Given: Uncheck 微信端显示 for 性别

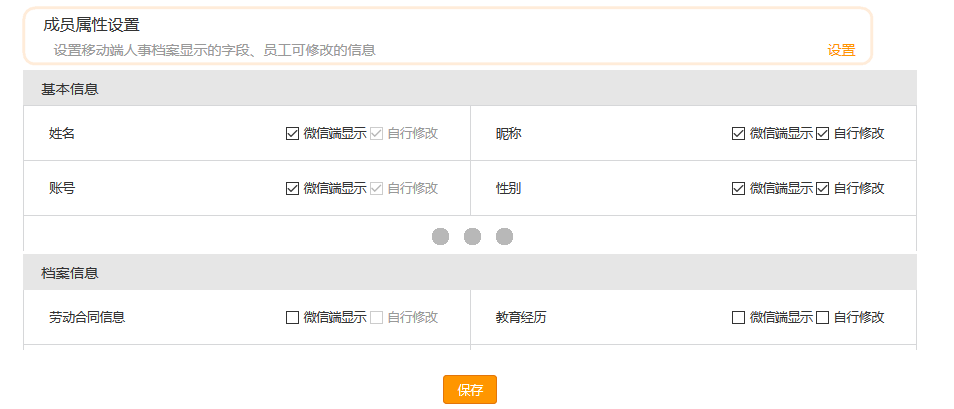Looking at the screenshot, I should [x=738, y=188].
